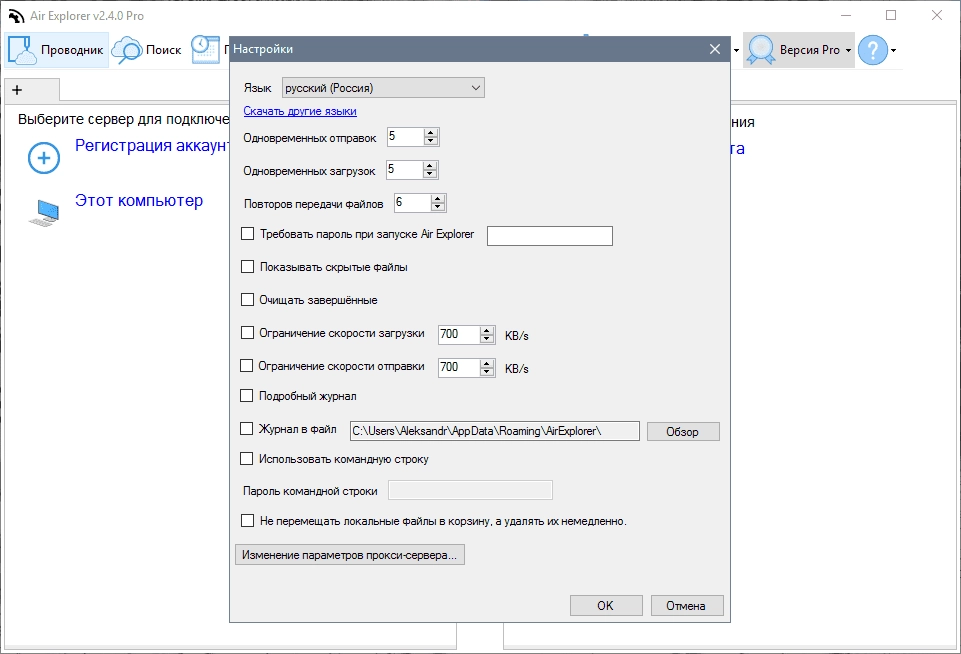Click the download speed limit 700 field
The width and height of the screenshot is (961, 654).
point(459,335)
